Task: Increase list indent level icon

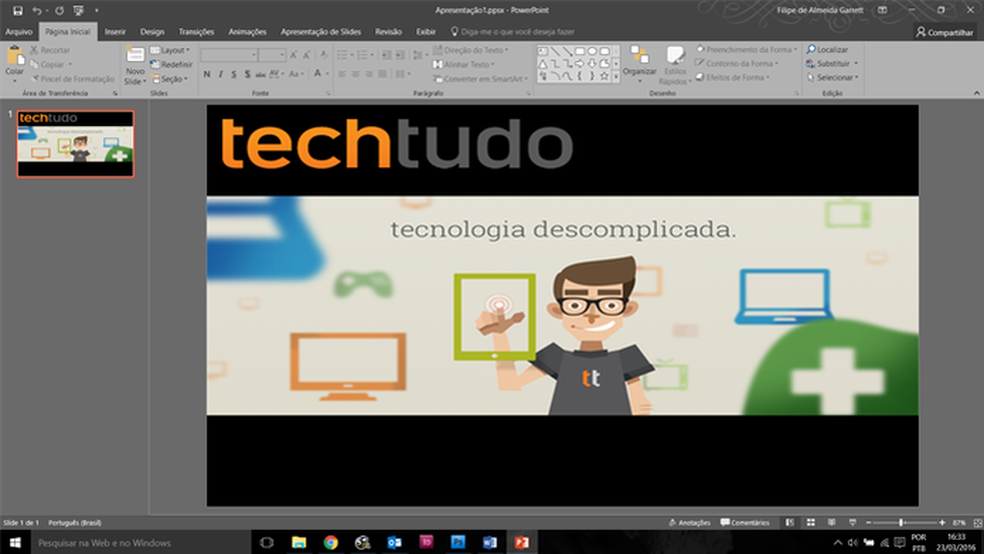Action: tap(400, 55)
